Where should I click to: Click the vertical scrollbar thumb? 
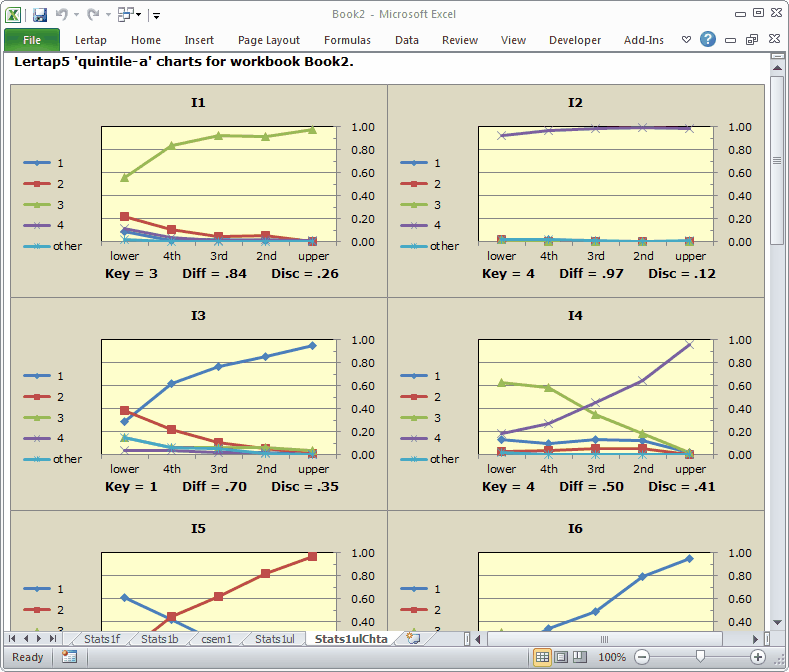click(x=777, y=160)
